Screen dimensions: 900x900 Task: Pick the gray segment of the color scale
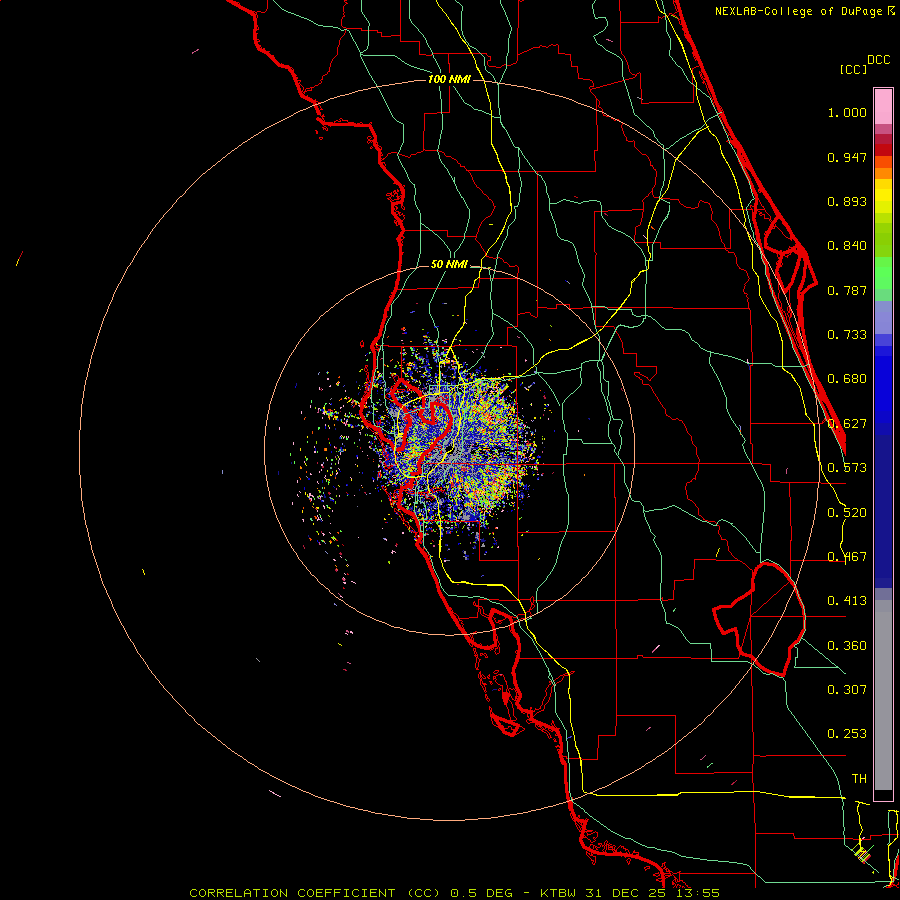[x=883, y=695]
